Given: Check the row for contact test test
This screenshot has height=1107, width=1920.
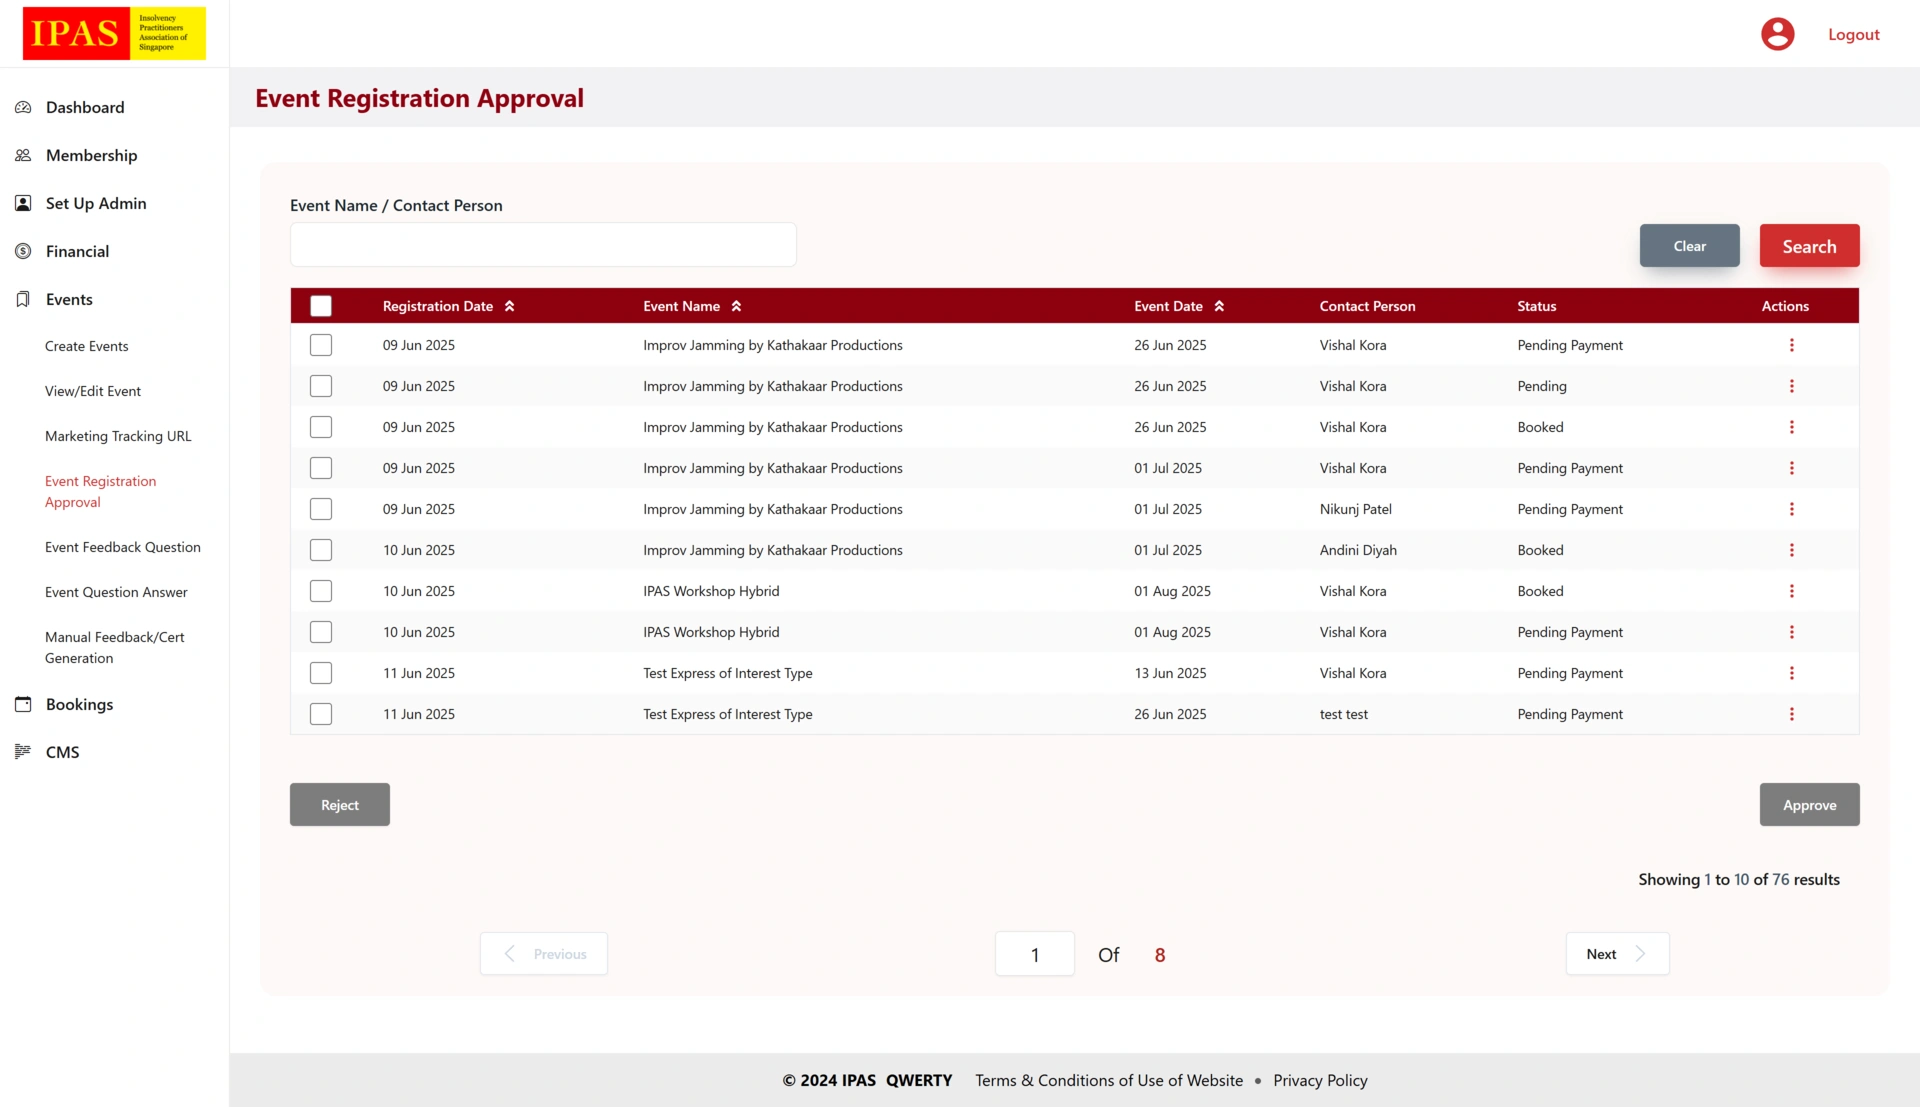Looking at the screenshot, I should [321, 714].
